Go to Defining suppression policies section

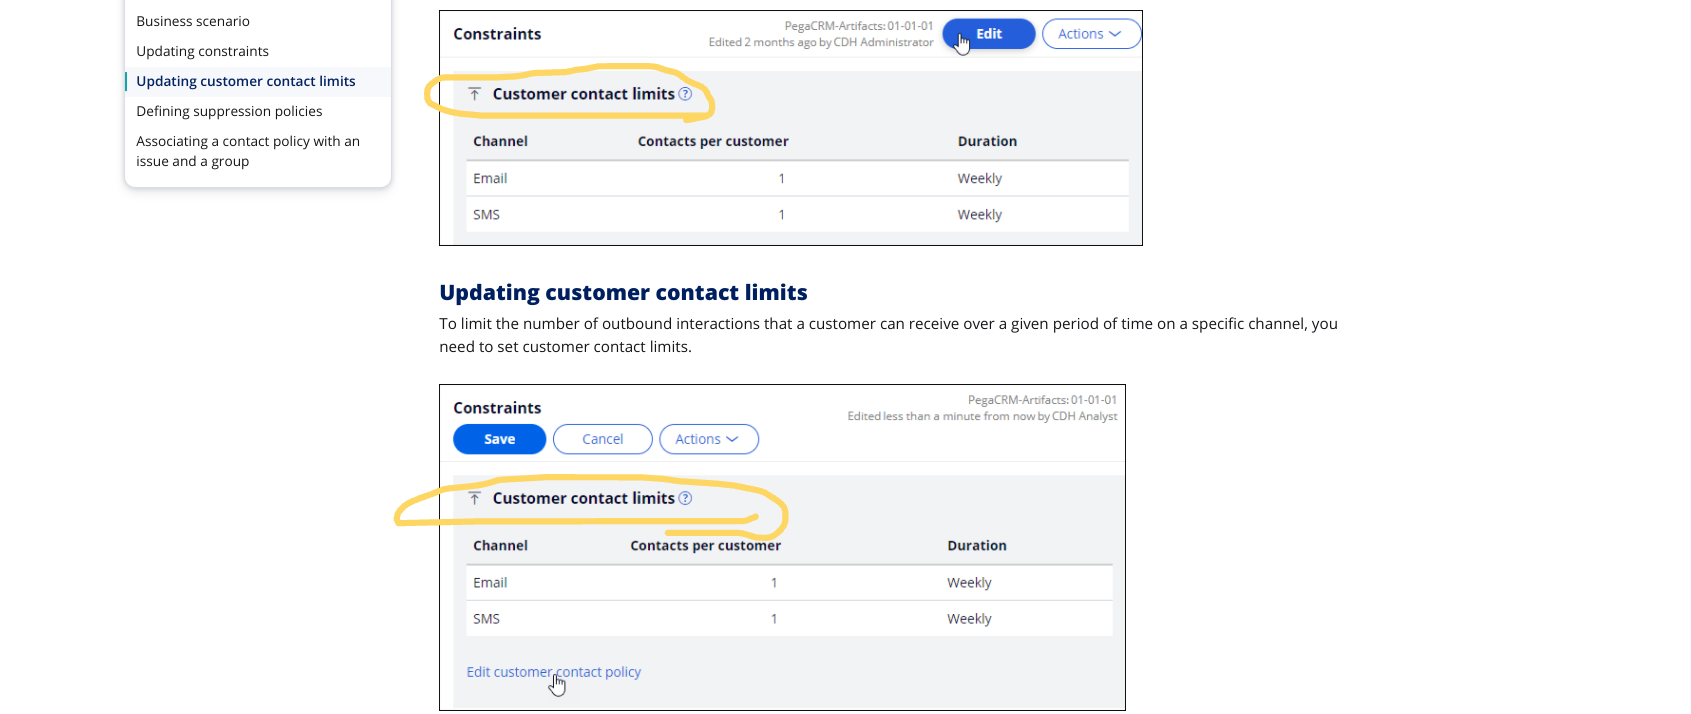(229, 111)
